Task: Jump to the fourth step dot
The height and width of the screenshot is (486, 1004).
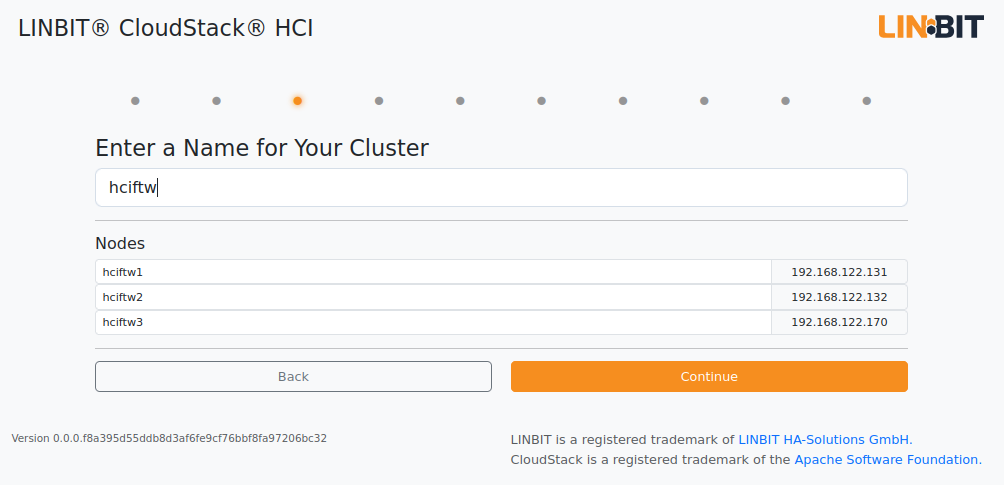Action: pyautogui.click(x=379, y=101)
